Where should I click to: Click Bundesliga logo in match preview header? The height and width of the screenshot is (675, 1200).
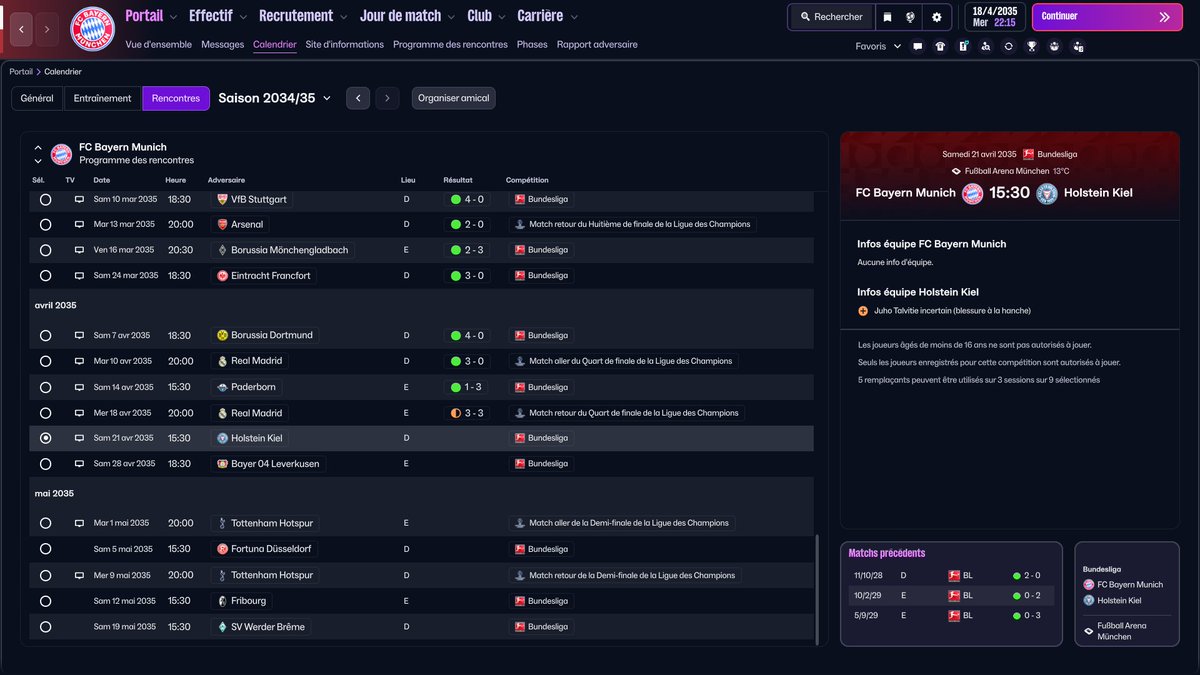point(1028,154)
